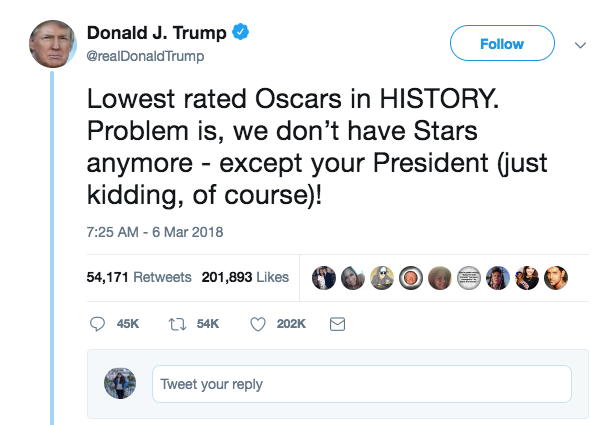The image size is (614, 425).
Task: Click your own avatar beside reply box
Action: pos(120,384)
